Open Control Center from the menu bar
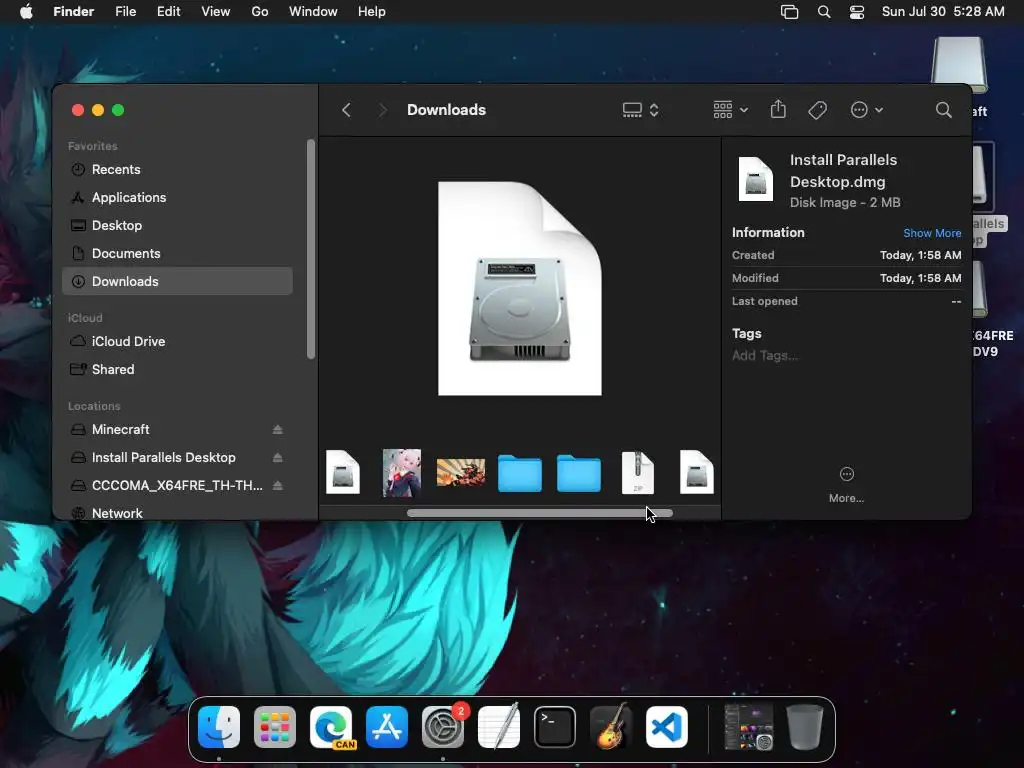 pos(857,12)
